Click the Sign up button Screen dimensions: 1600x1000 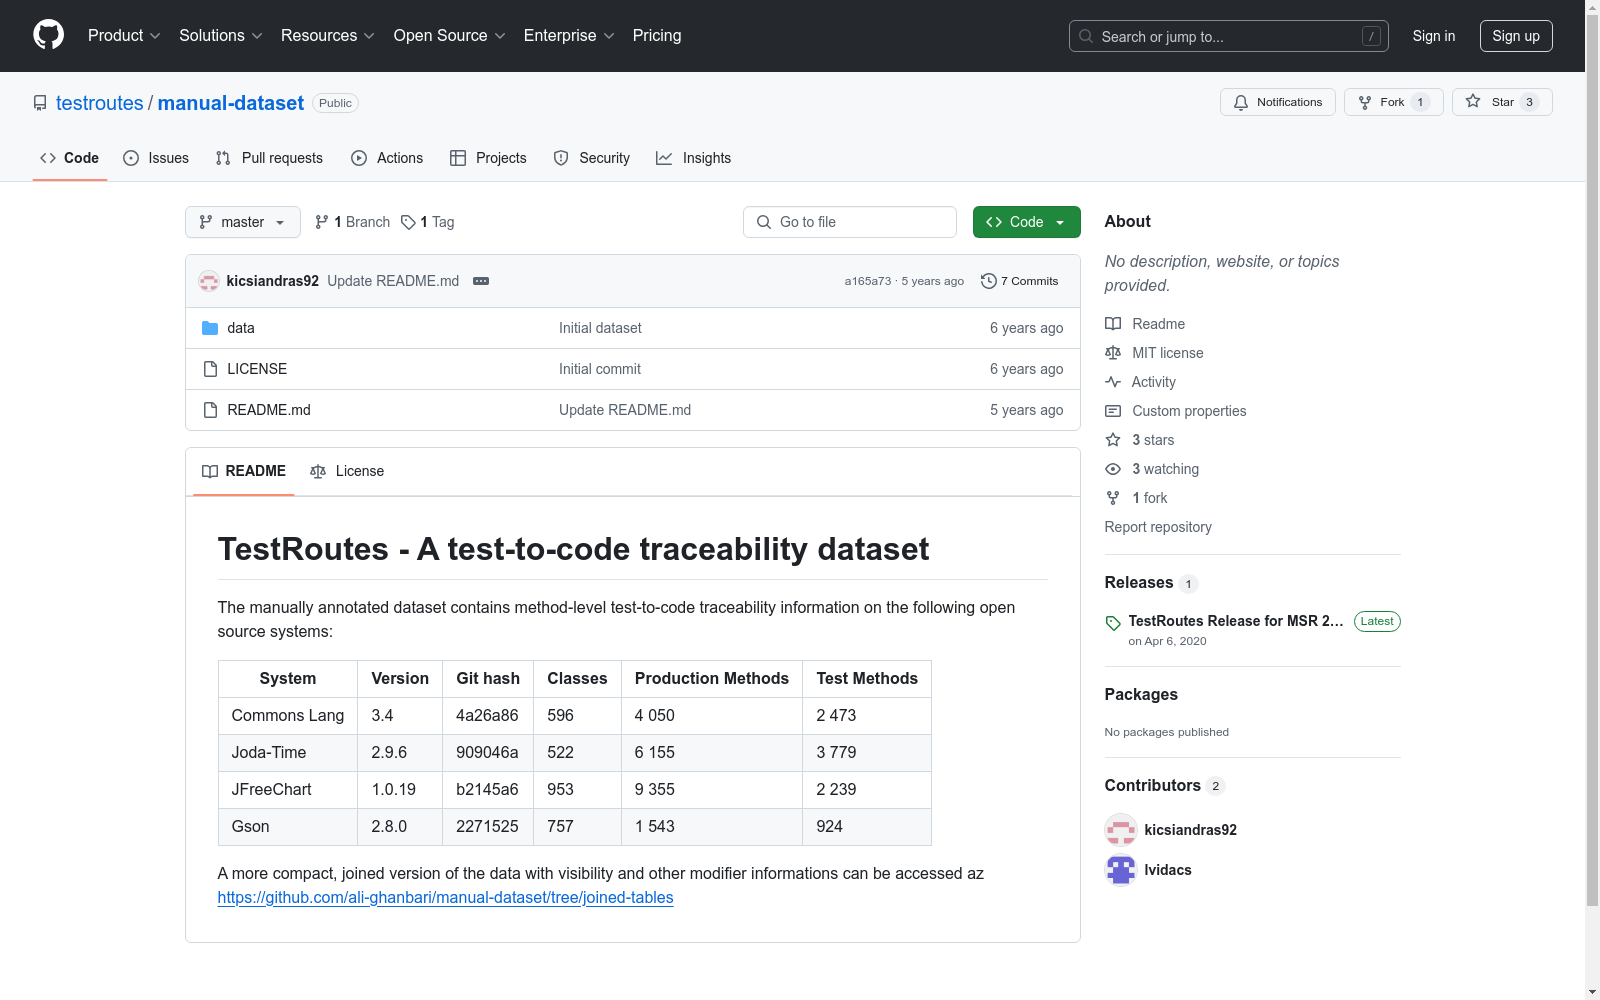point(1516,36)
